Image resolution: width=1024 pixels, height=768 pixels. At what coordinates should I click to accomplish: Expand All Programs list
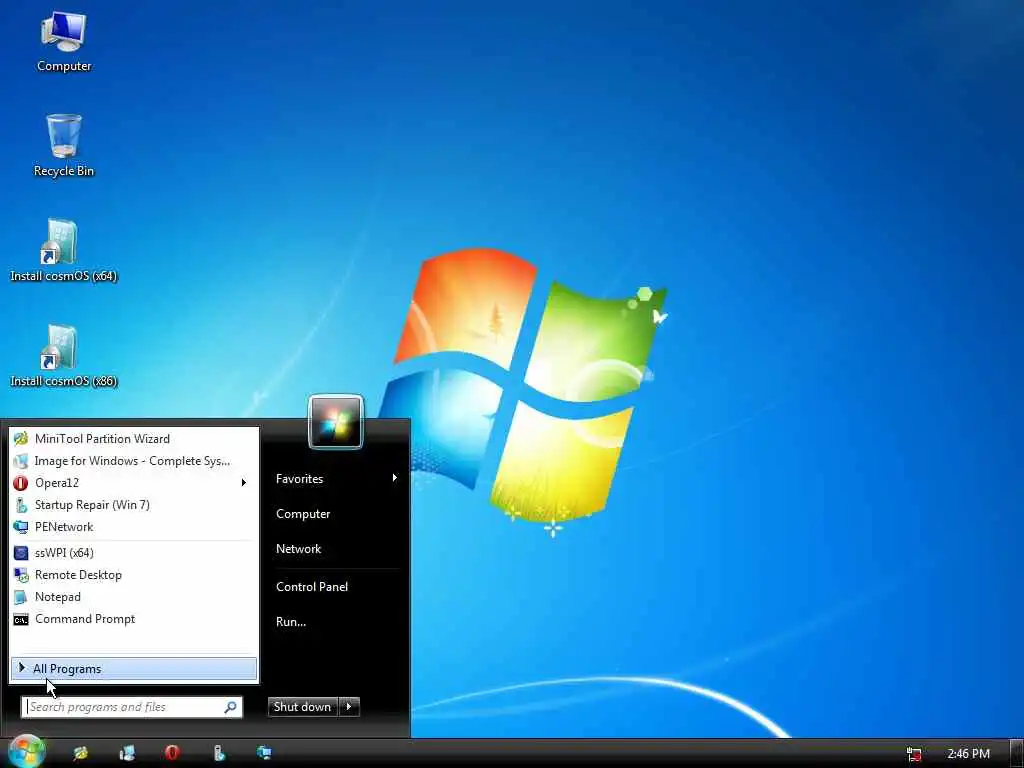coord(134,669)
